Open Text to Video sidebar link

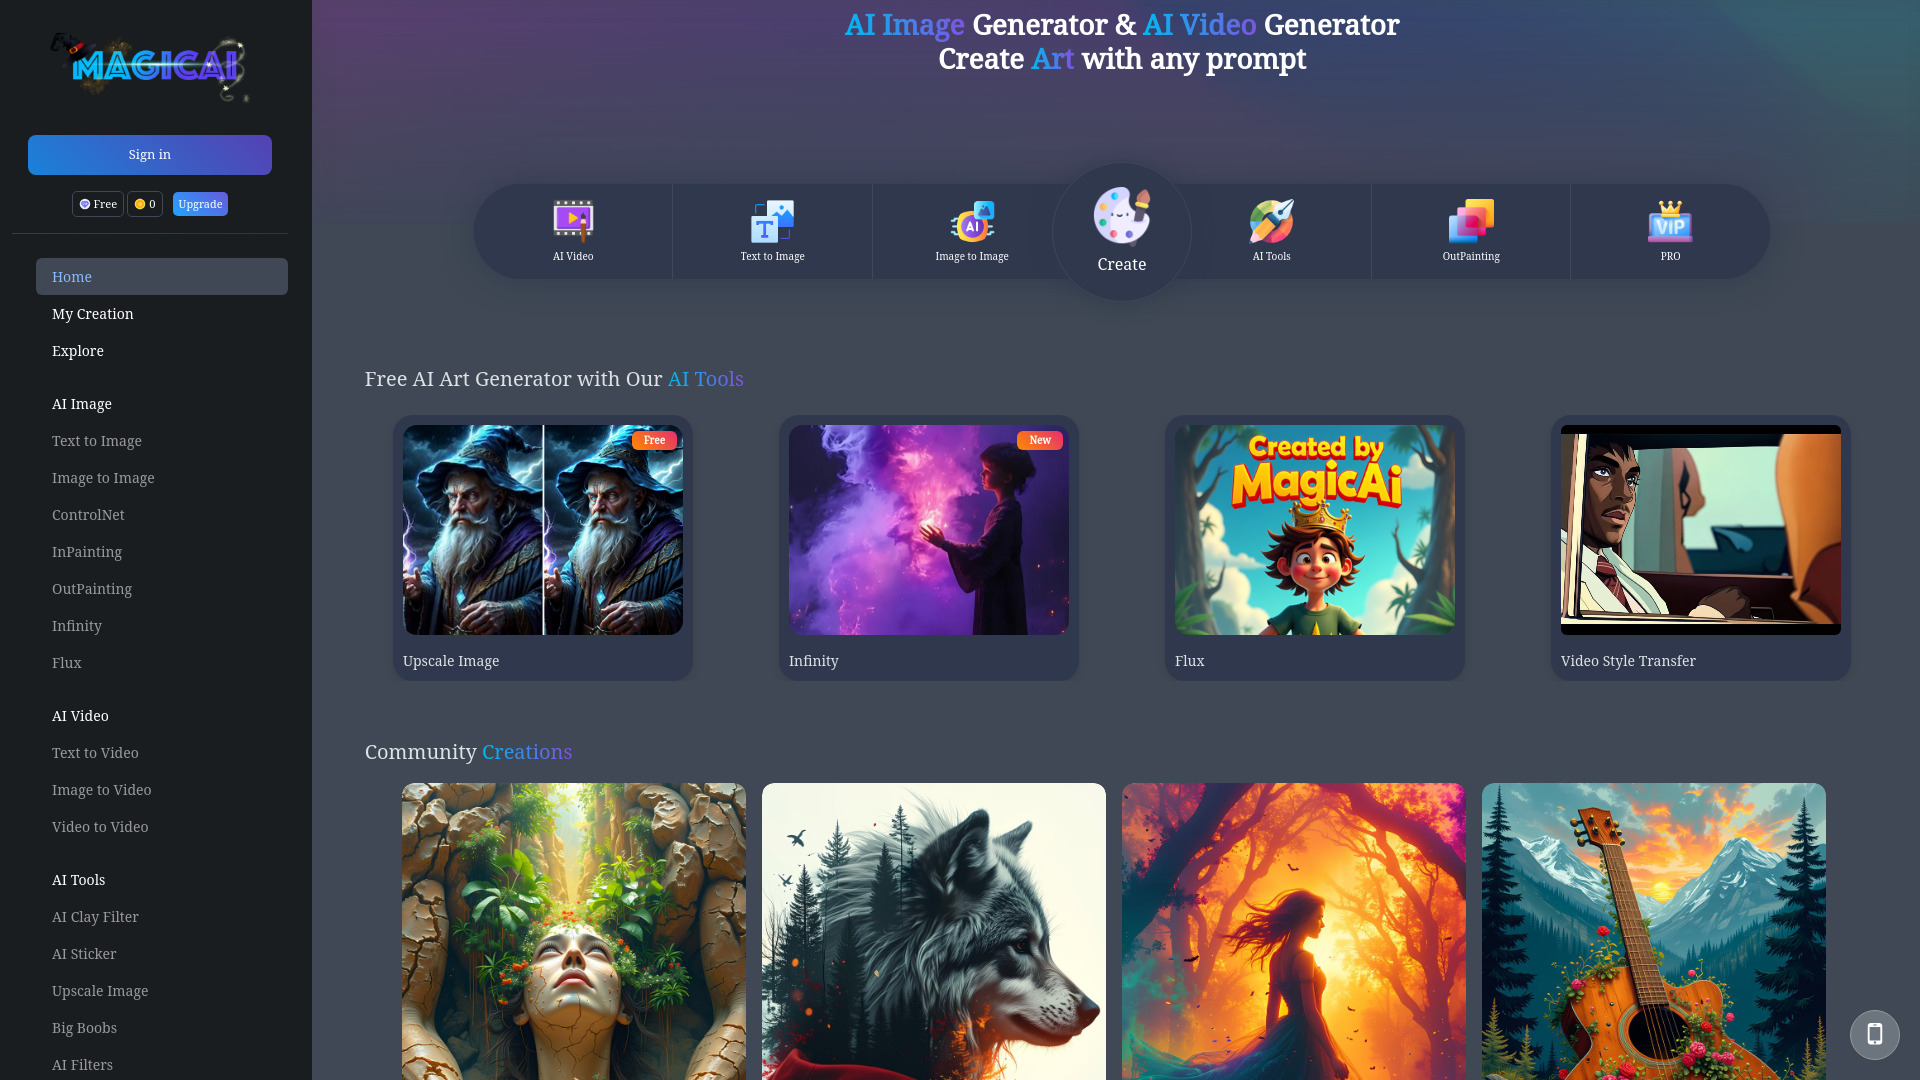click(x=95, y=753)
